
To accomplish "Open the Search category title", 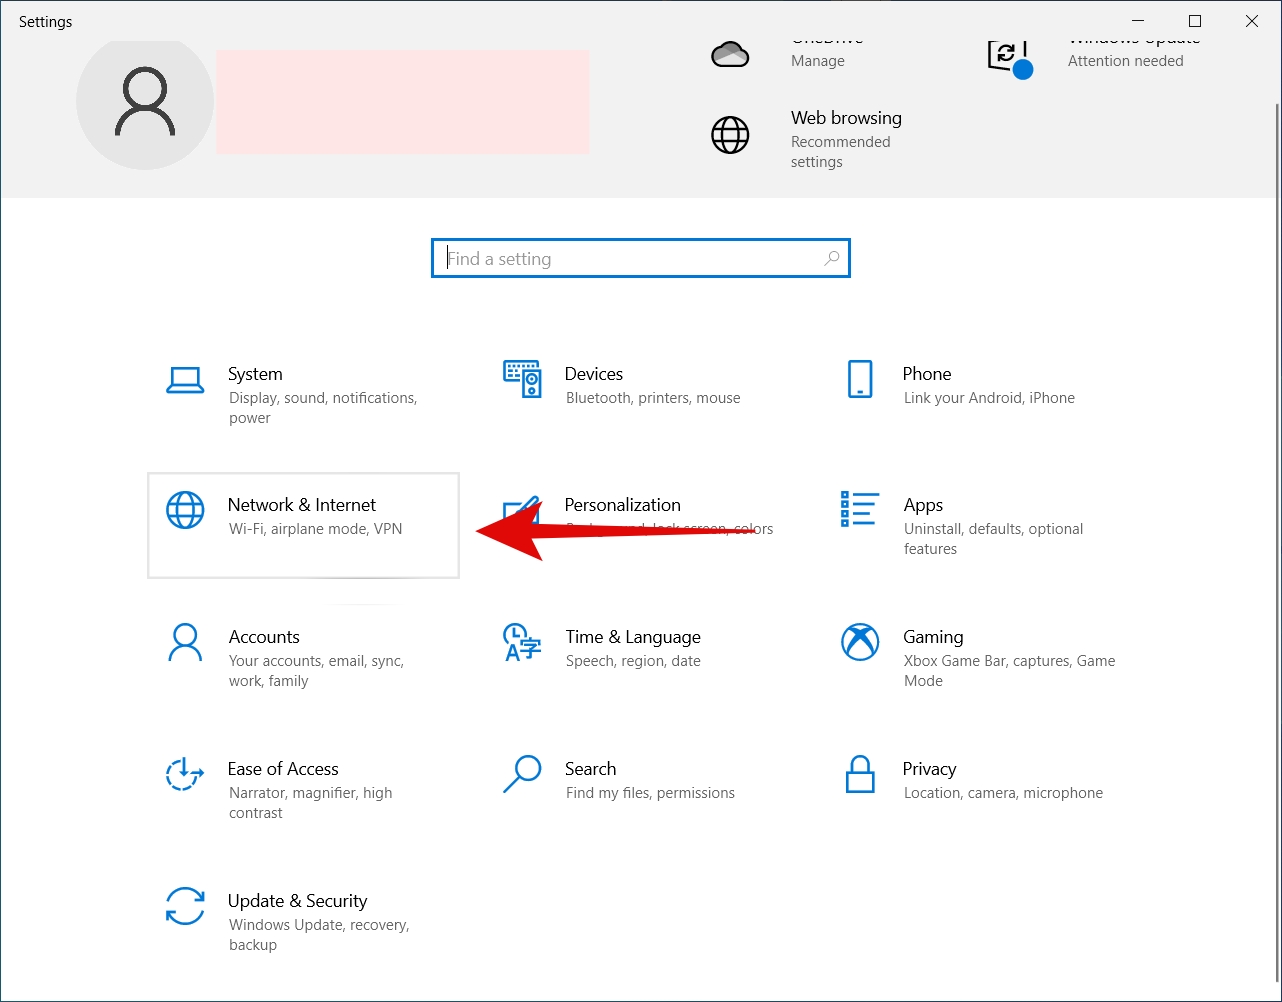I will click(591, 769).
